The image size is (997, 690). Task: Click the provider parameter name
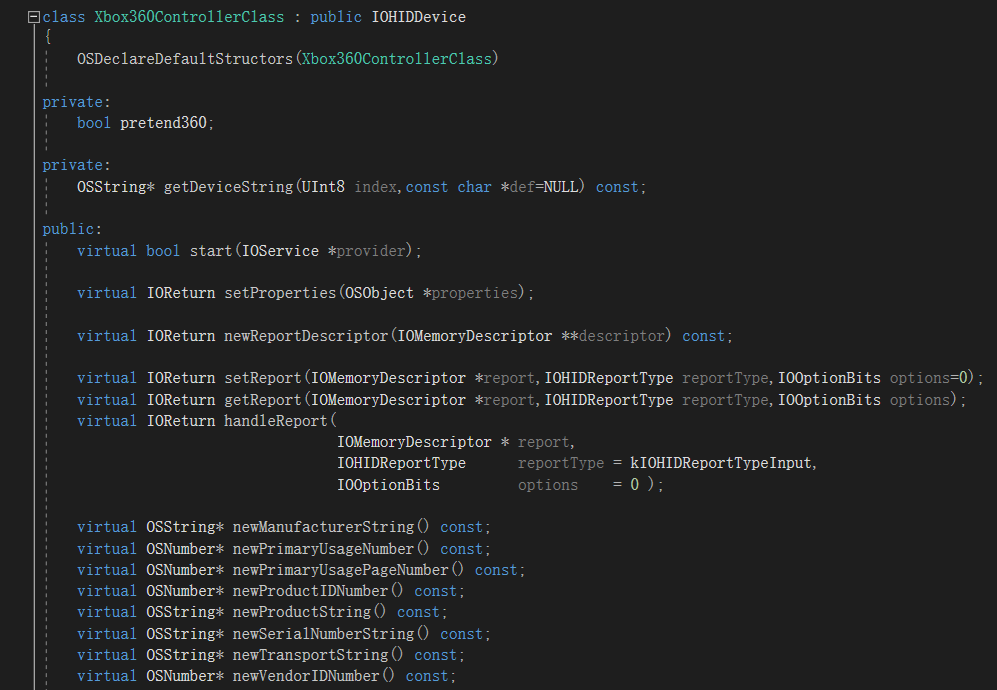371,251
